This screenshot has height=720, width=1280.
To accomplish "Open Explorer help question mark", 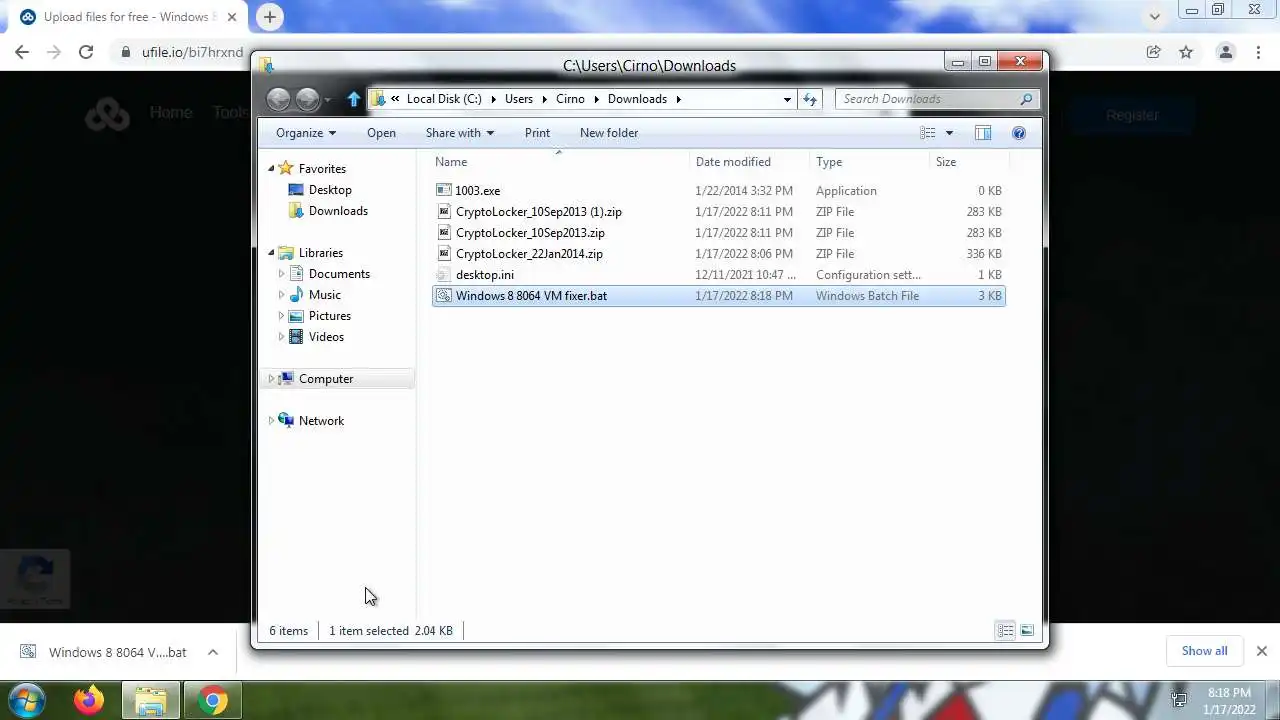I will 1019,133.
